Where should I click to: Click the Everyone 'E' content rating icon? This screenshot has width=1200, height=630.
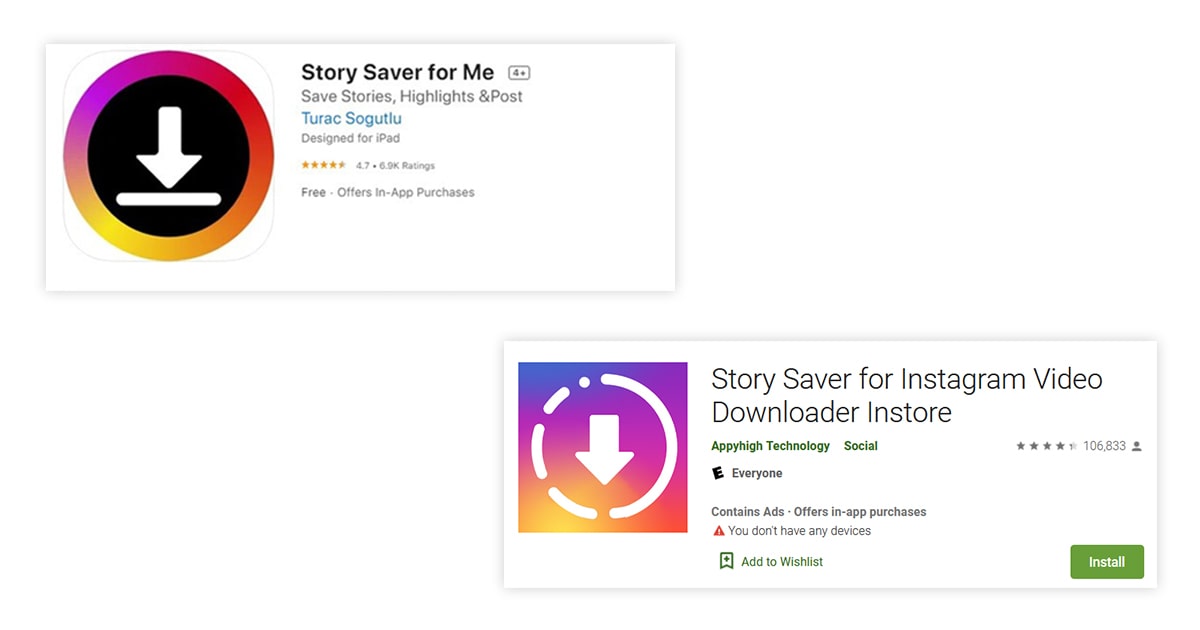718,473
